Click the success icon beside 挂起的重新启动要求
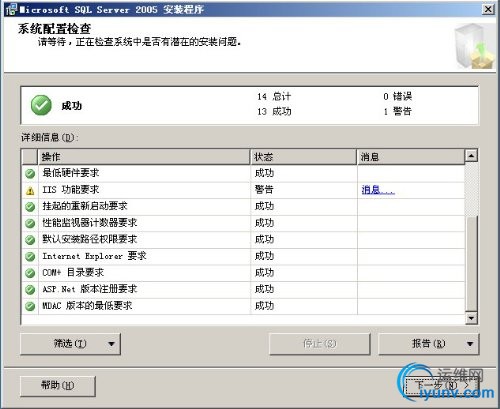The width and height of the screenshot is (500, 409). [30, 207]
